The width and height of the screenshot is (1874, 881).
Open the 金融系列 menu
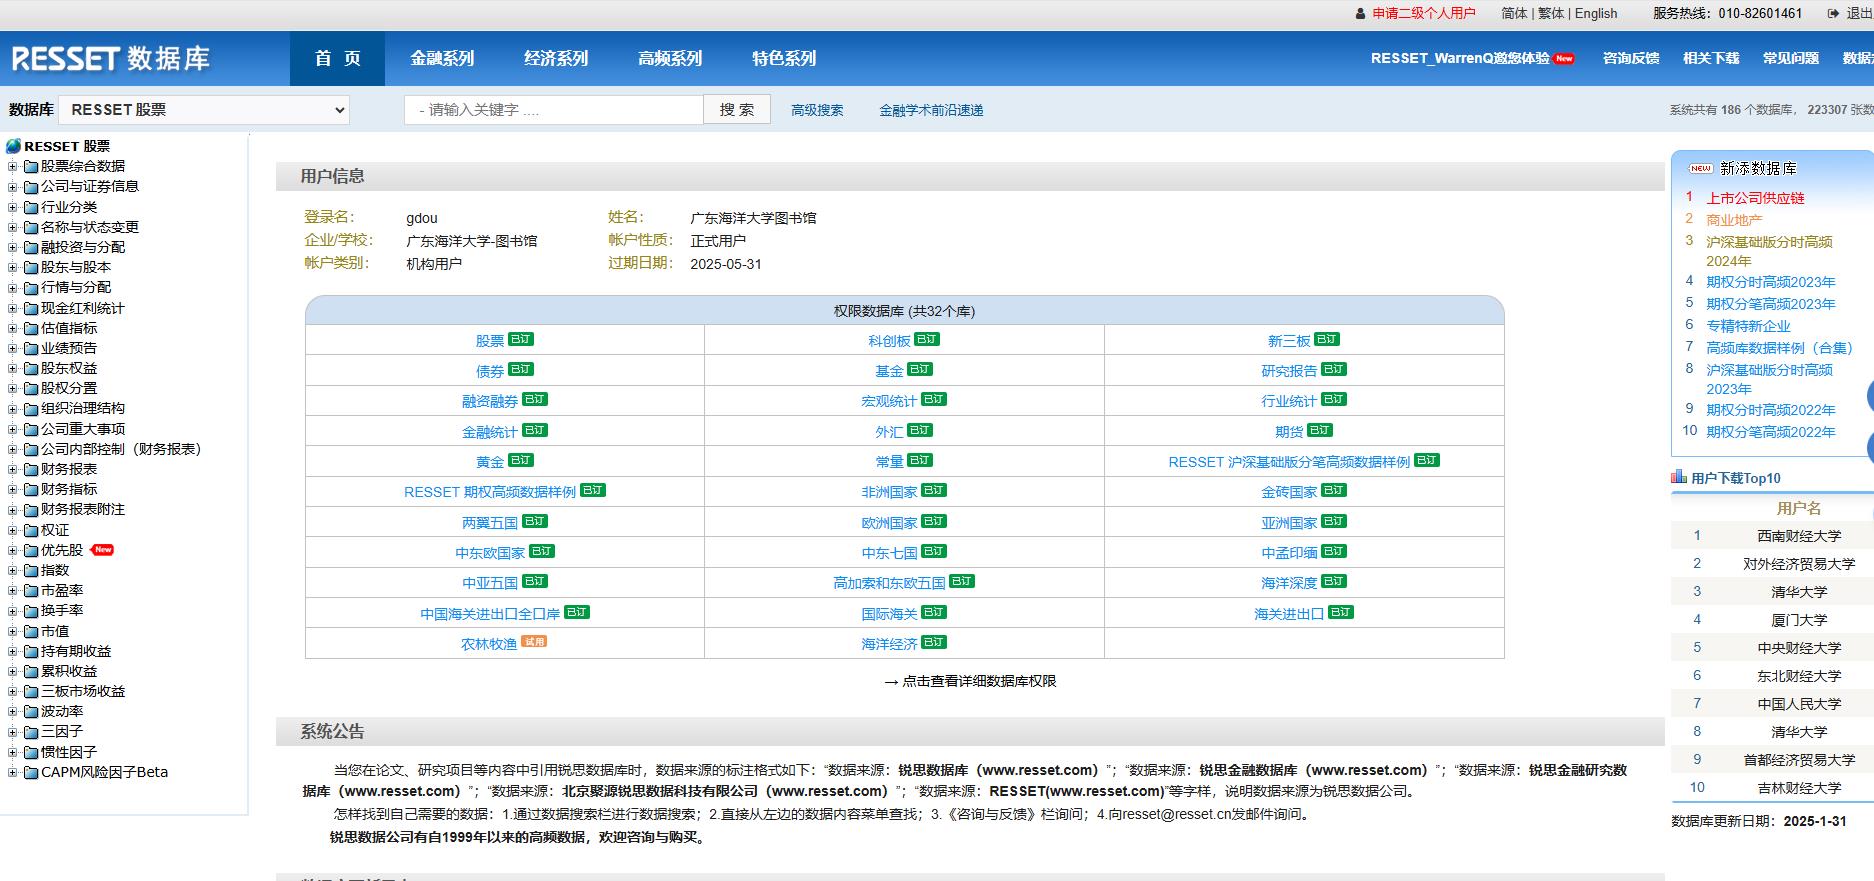[442, 58]
